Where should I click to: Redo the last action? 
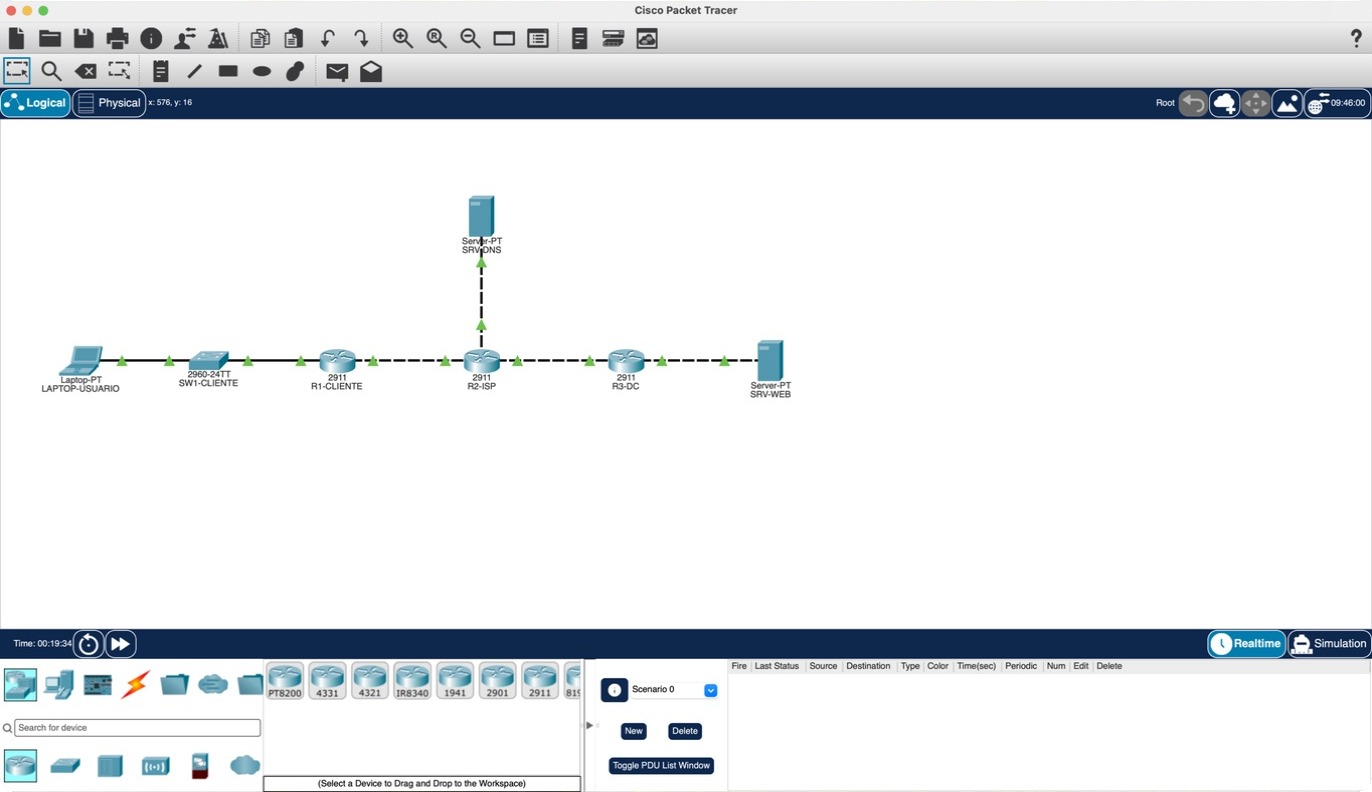tap(361, 39)
